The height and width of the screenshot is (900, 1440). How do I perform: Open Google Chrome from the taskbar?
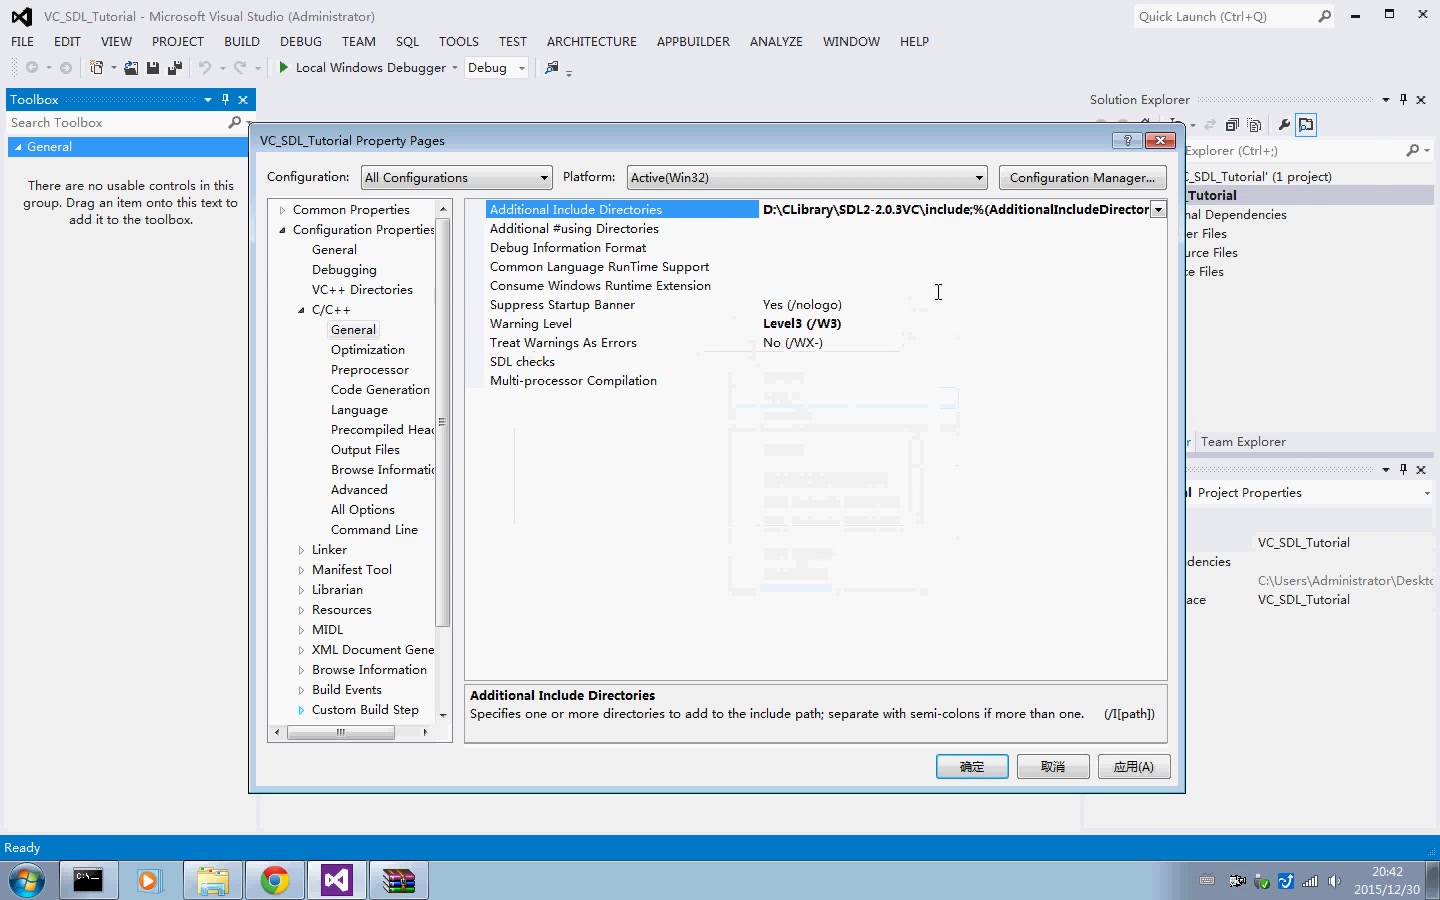coord(275,881)
